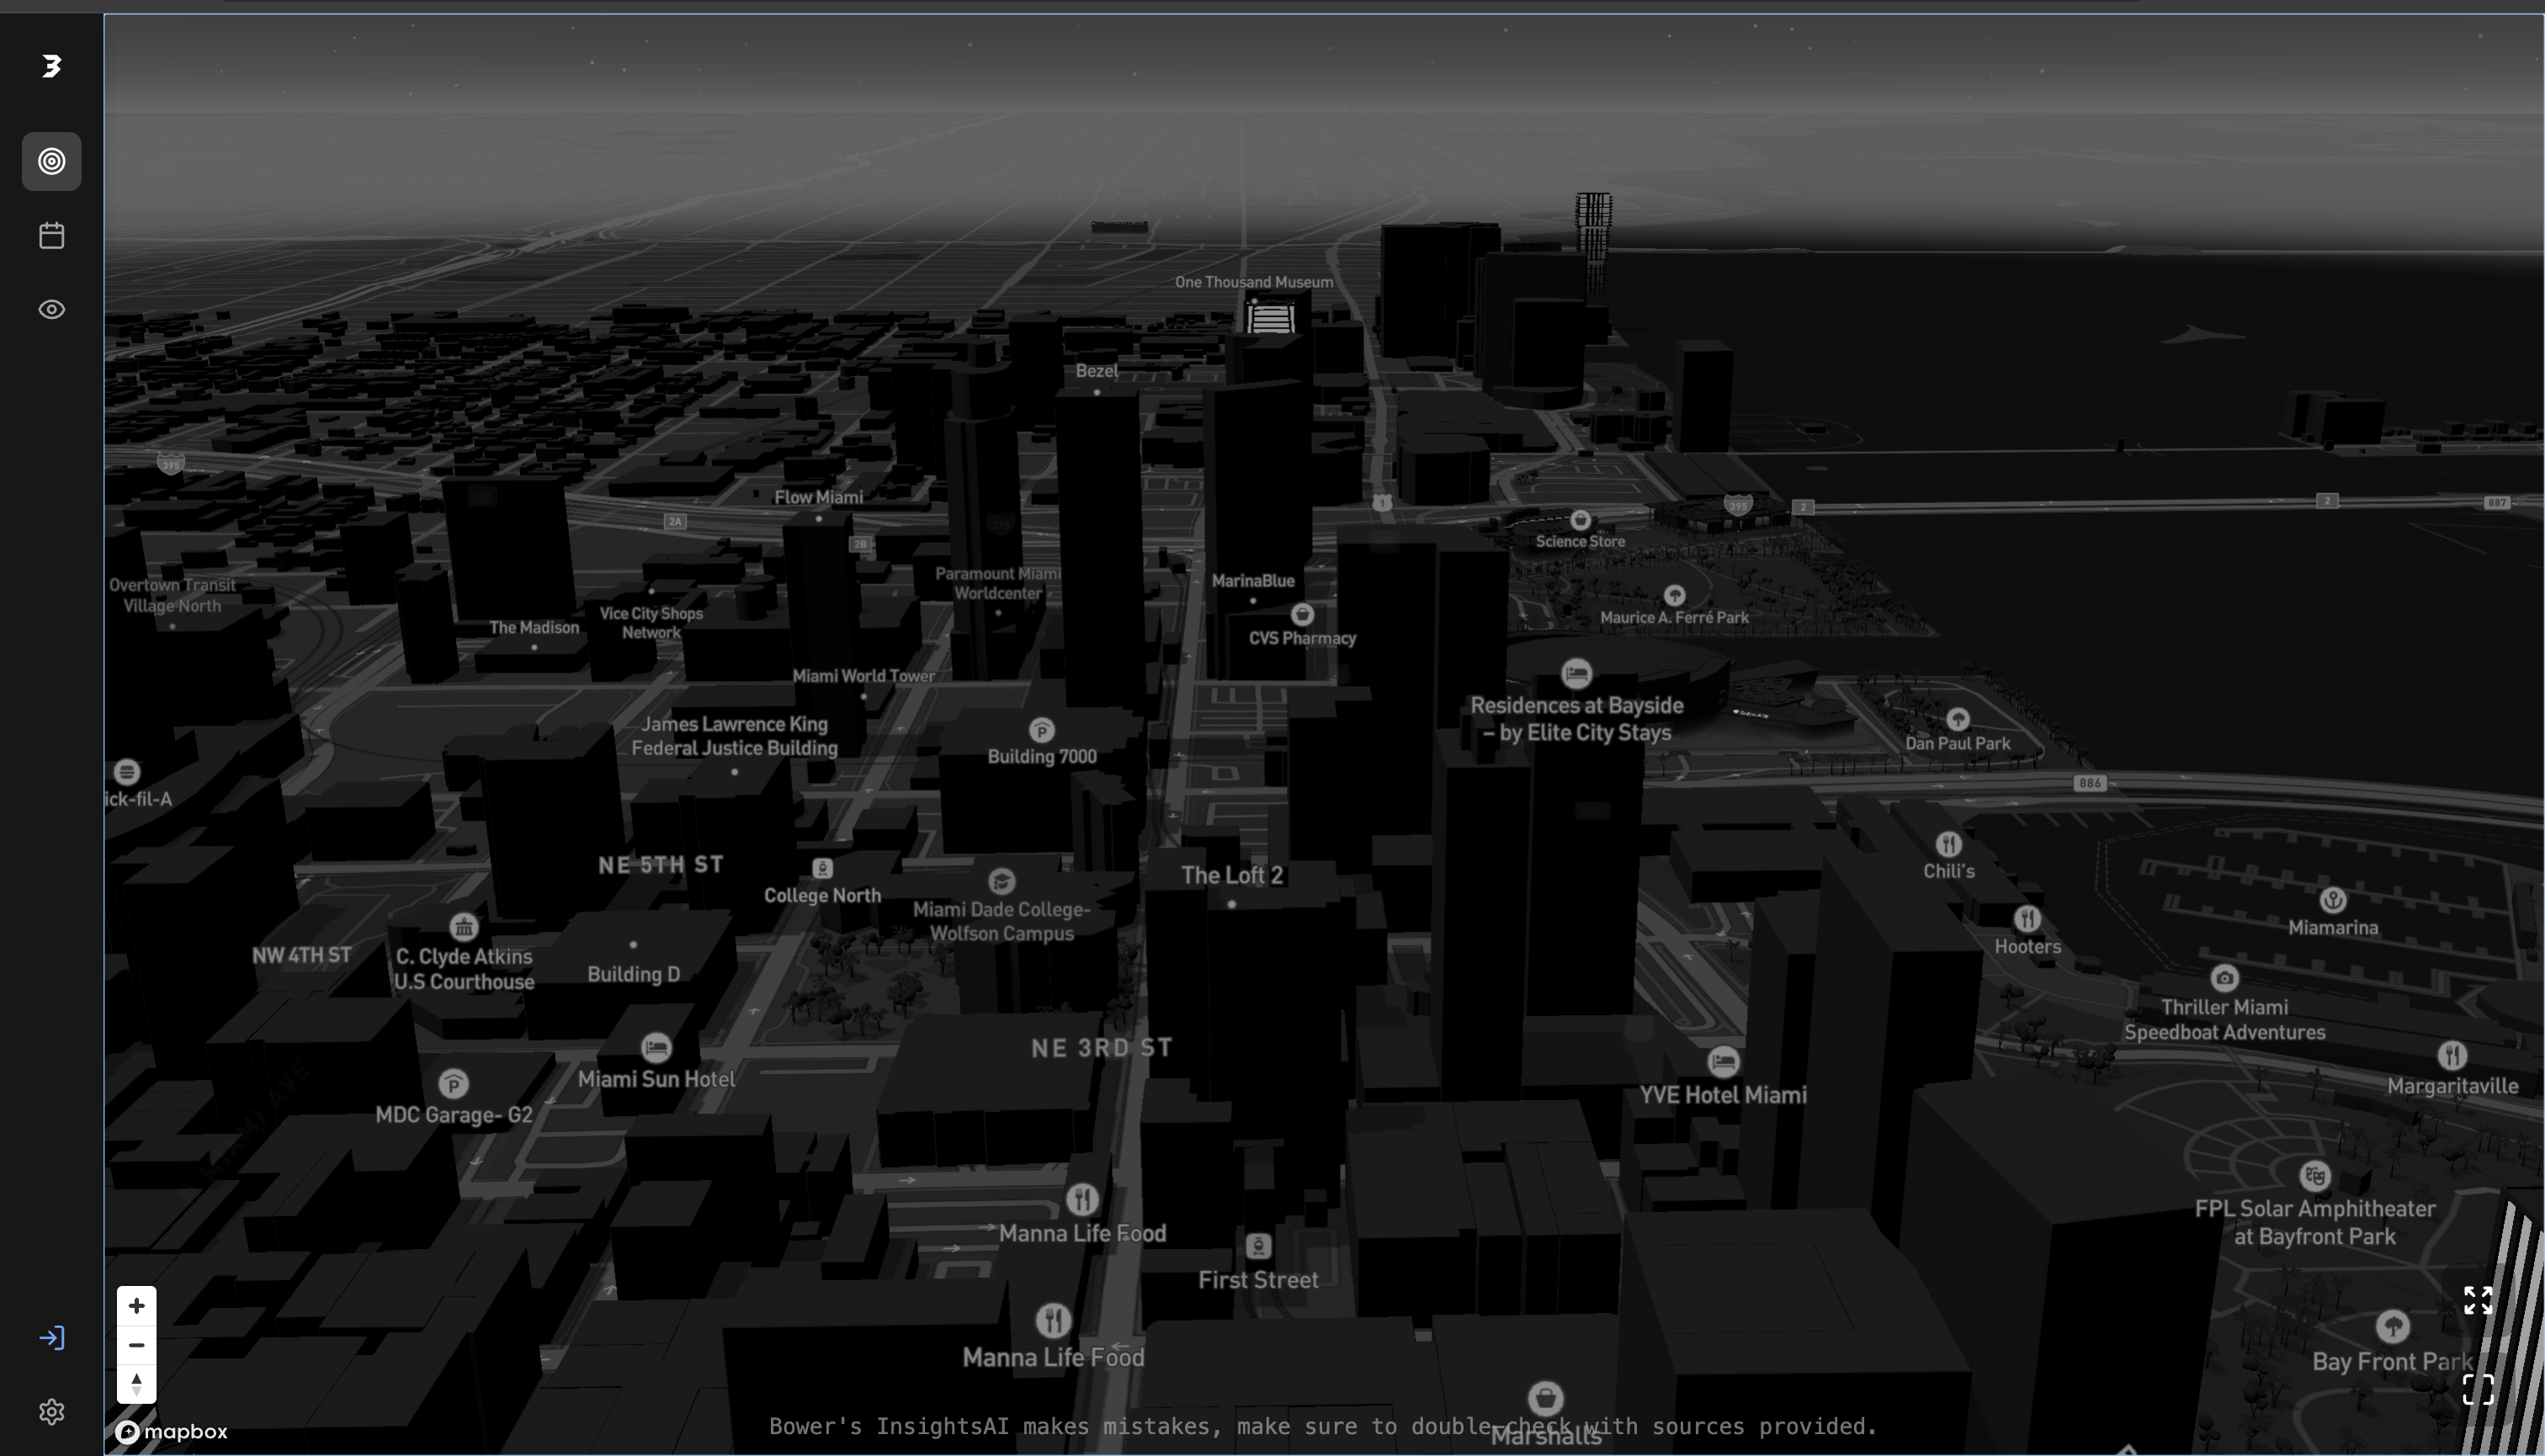
Task: Select the One Thousand Museum building label
Action: coord(1253,281)
